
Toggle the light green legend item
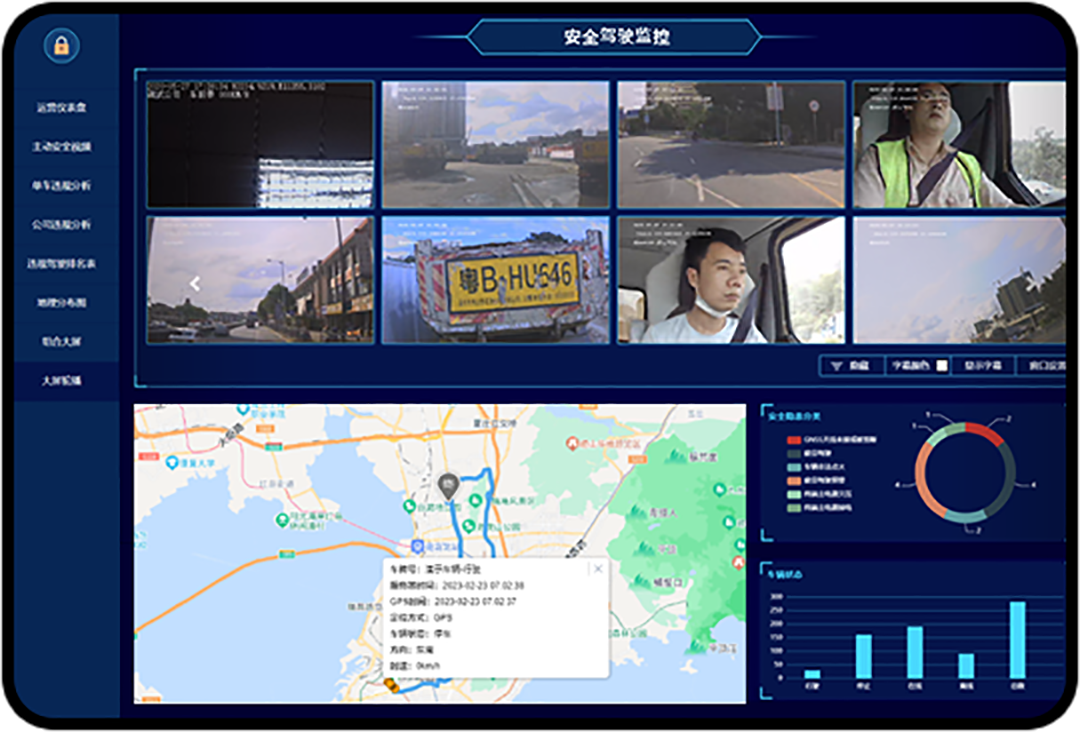pyautogui.click(x=819, y=494)
